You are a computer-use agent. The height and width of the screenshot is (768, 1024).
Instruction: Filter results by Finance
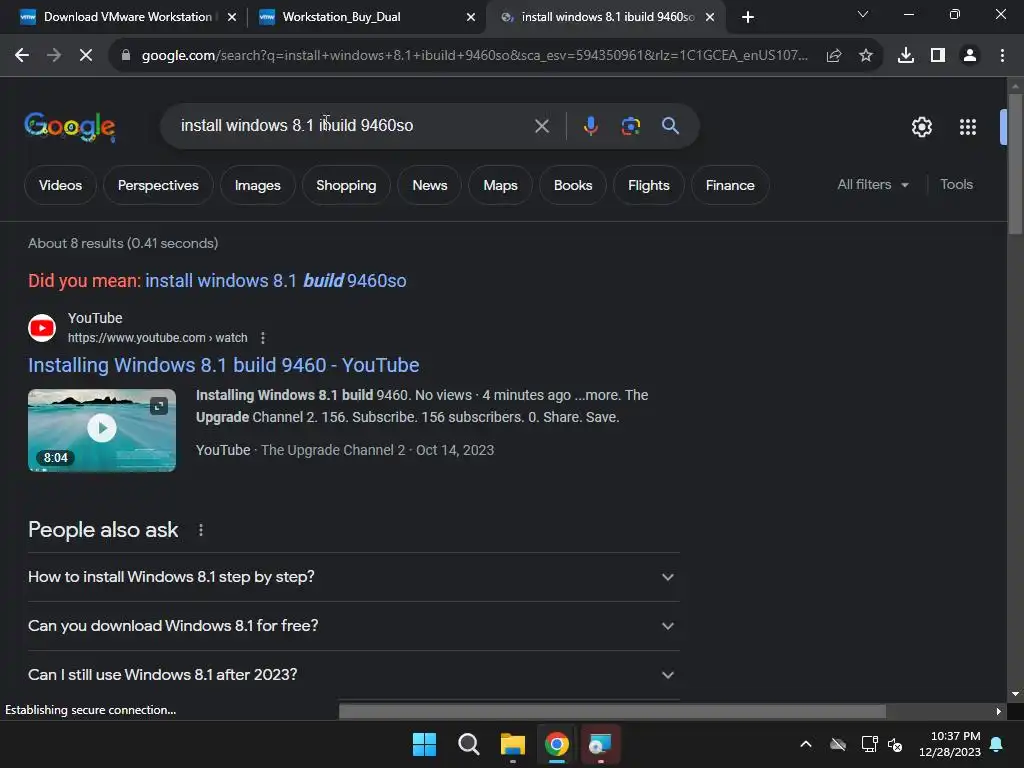730,185
